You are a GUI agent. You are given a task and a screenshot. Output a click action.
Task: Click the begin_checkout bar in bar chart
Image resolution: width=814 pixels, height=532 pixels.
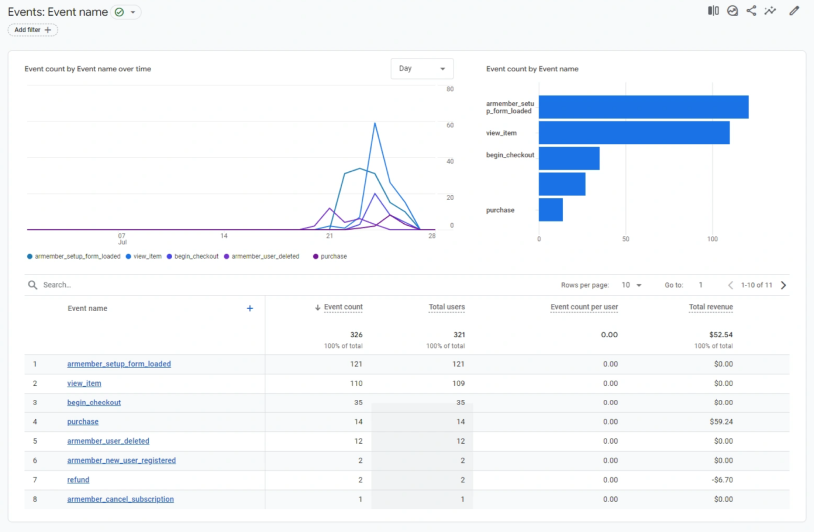point(569,158)
